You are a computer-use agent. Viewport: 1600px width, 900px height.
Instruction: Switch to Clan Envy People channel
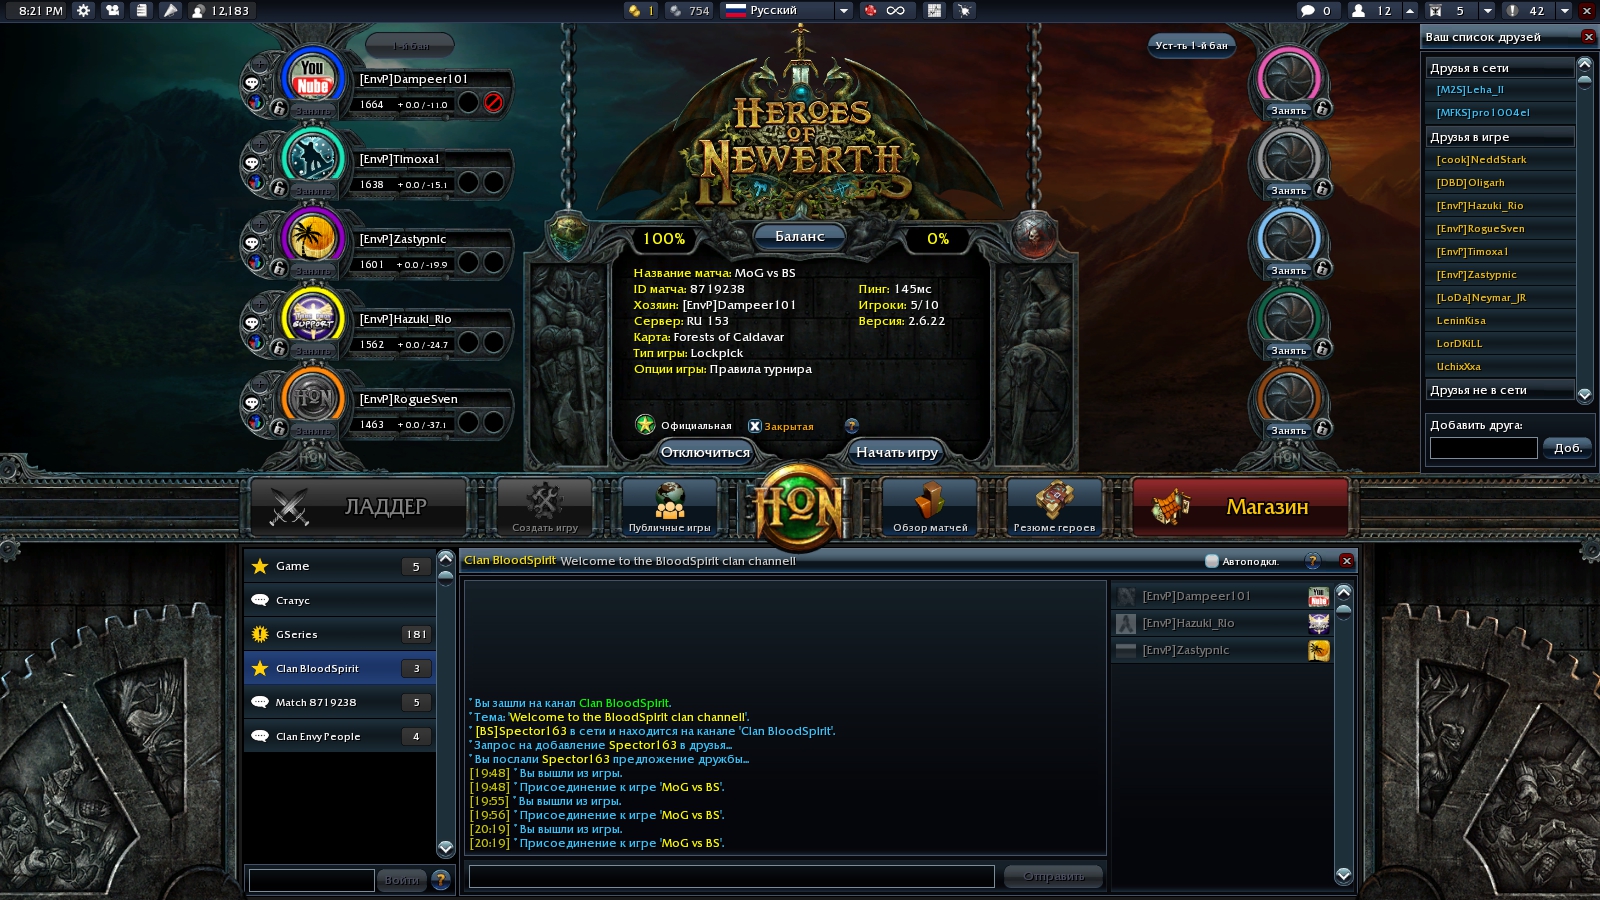pyautogui.click(x=340, y=736)
